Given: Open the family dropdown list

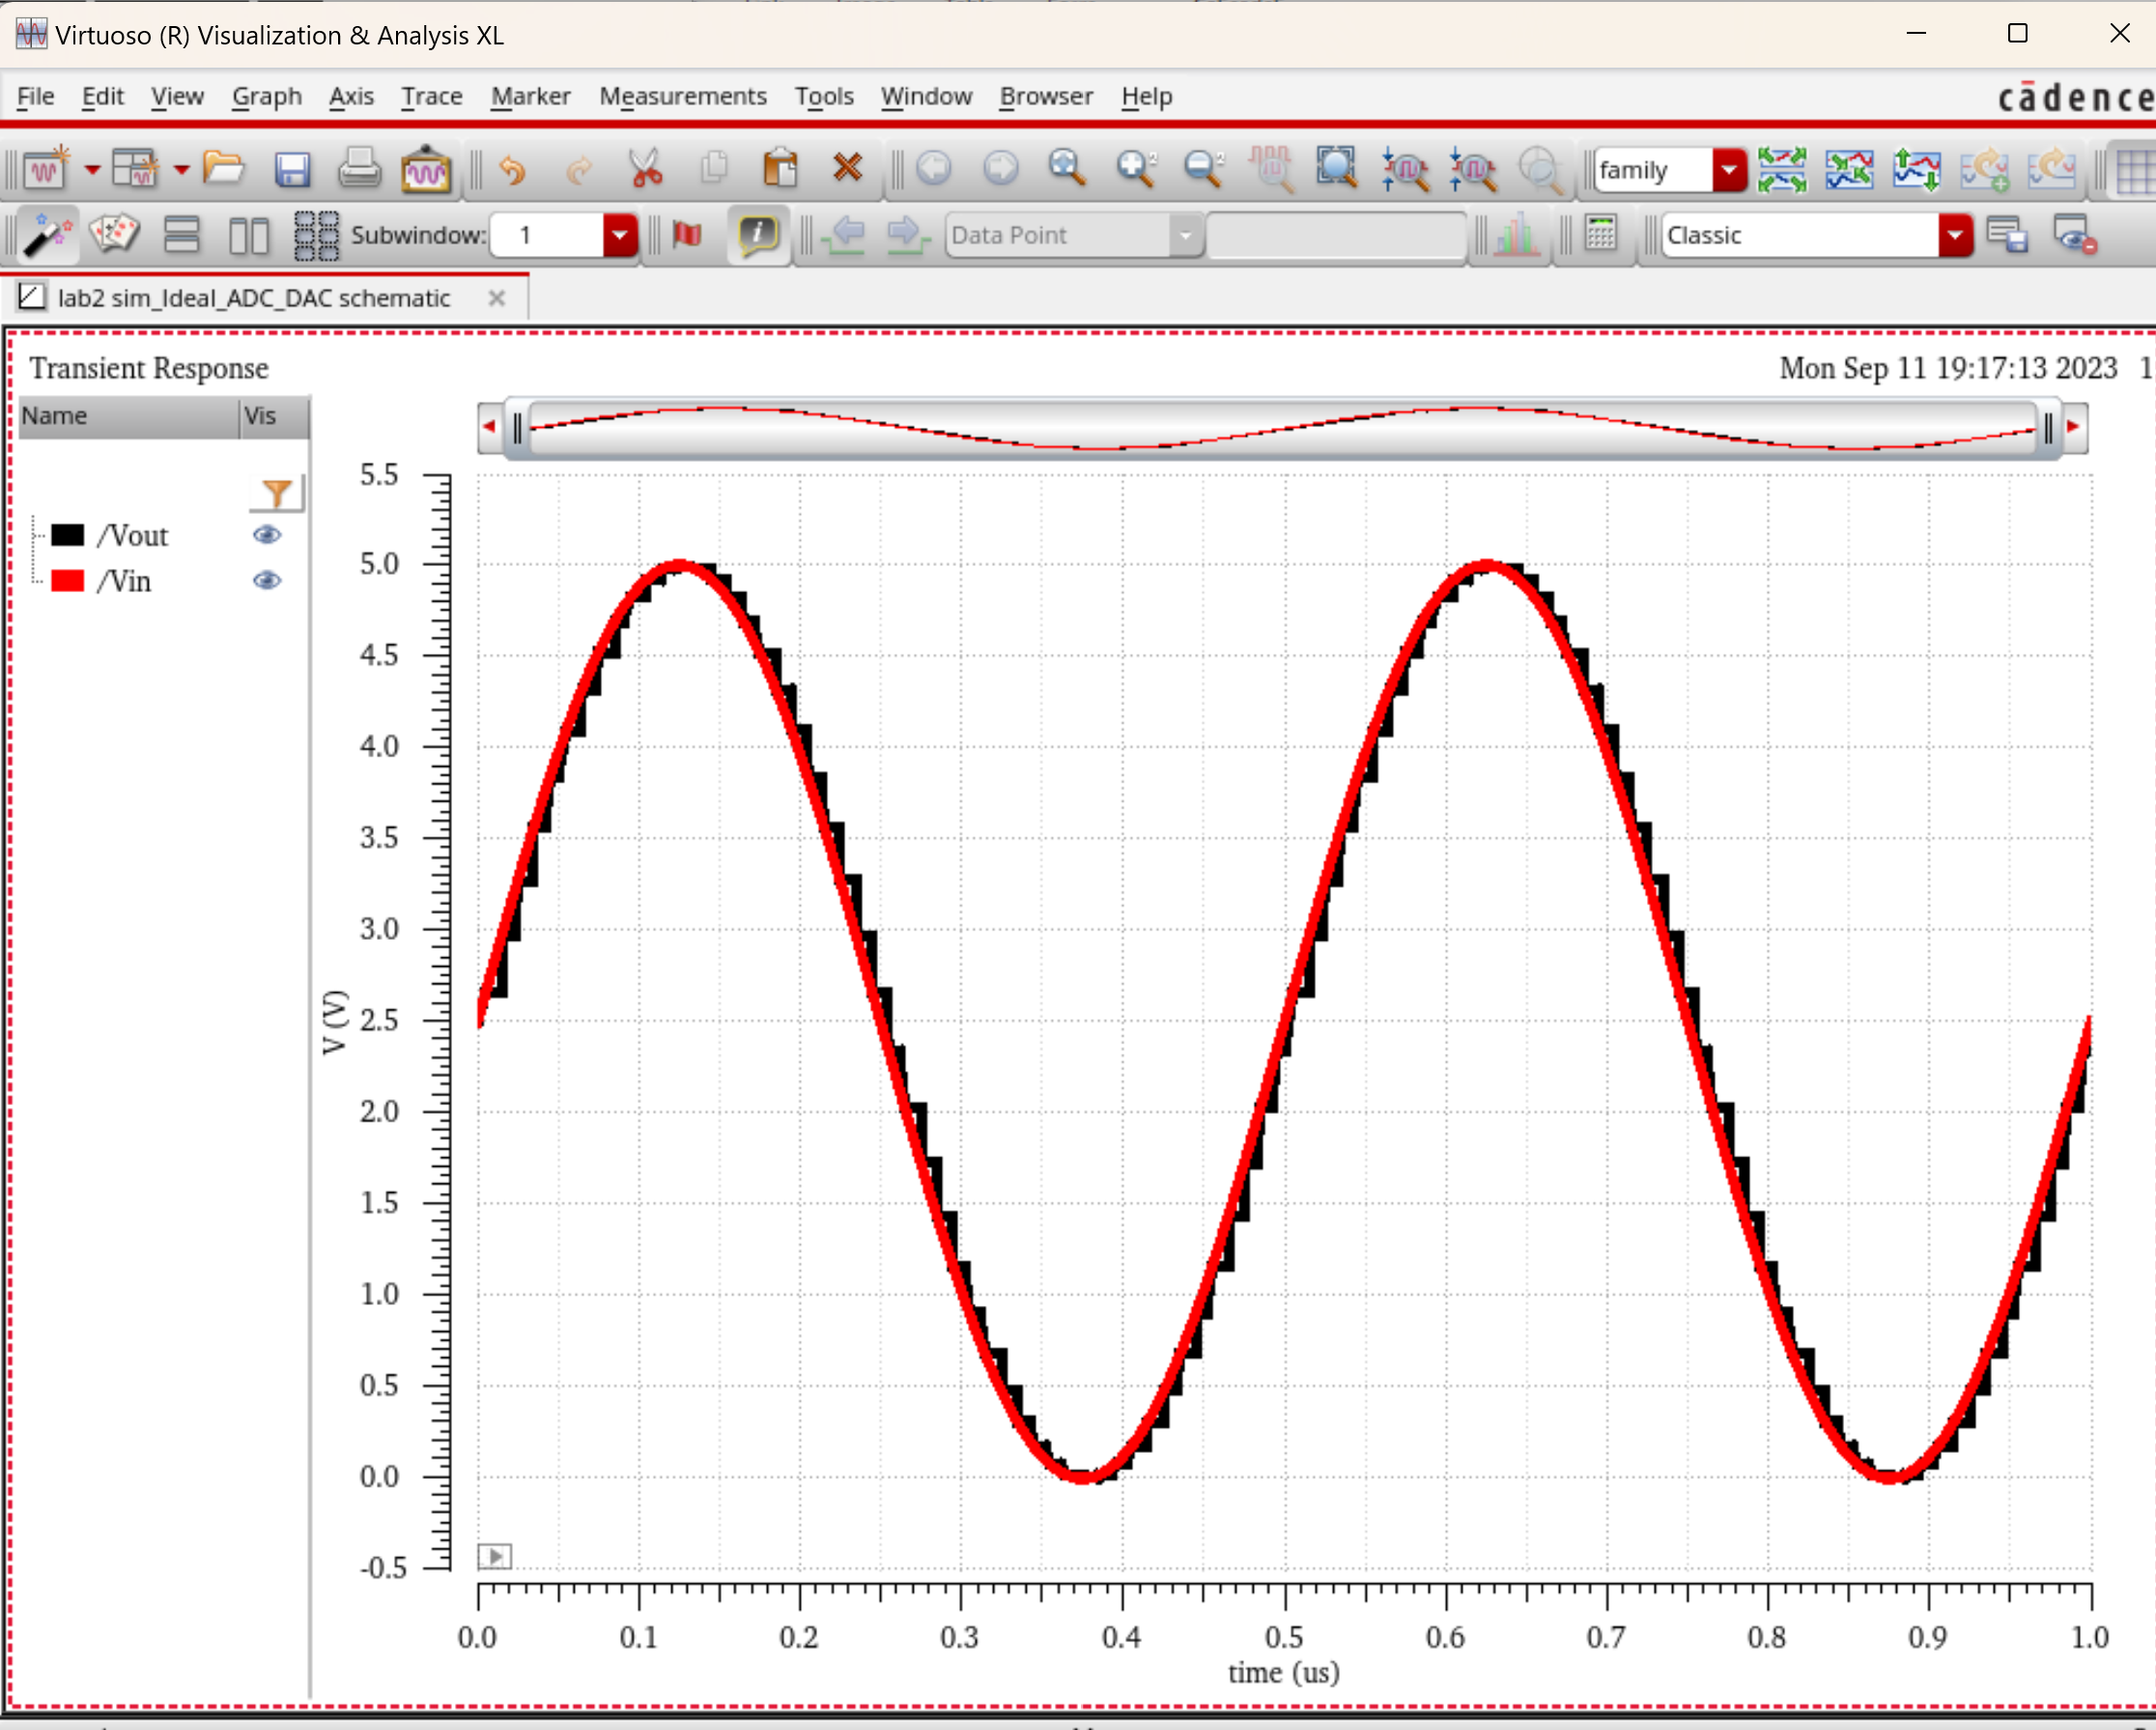Looking at the screenshot, I should 1728,170.
